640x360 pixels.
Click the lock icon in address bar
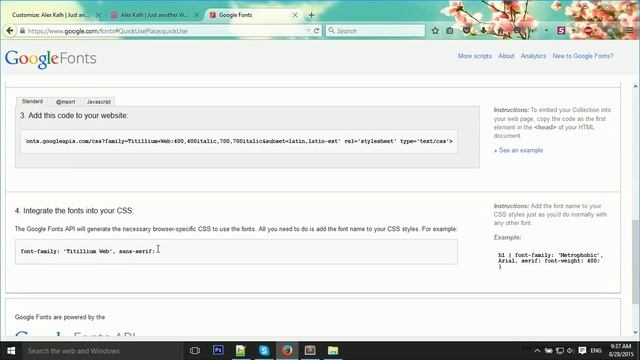tap(22, 31)
